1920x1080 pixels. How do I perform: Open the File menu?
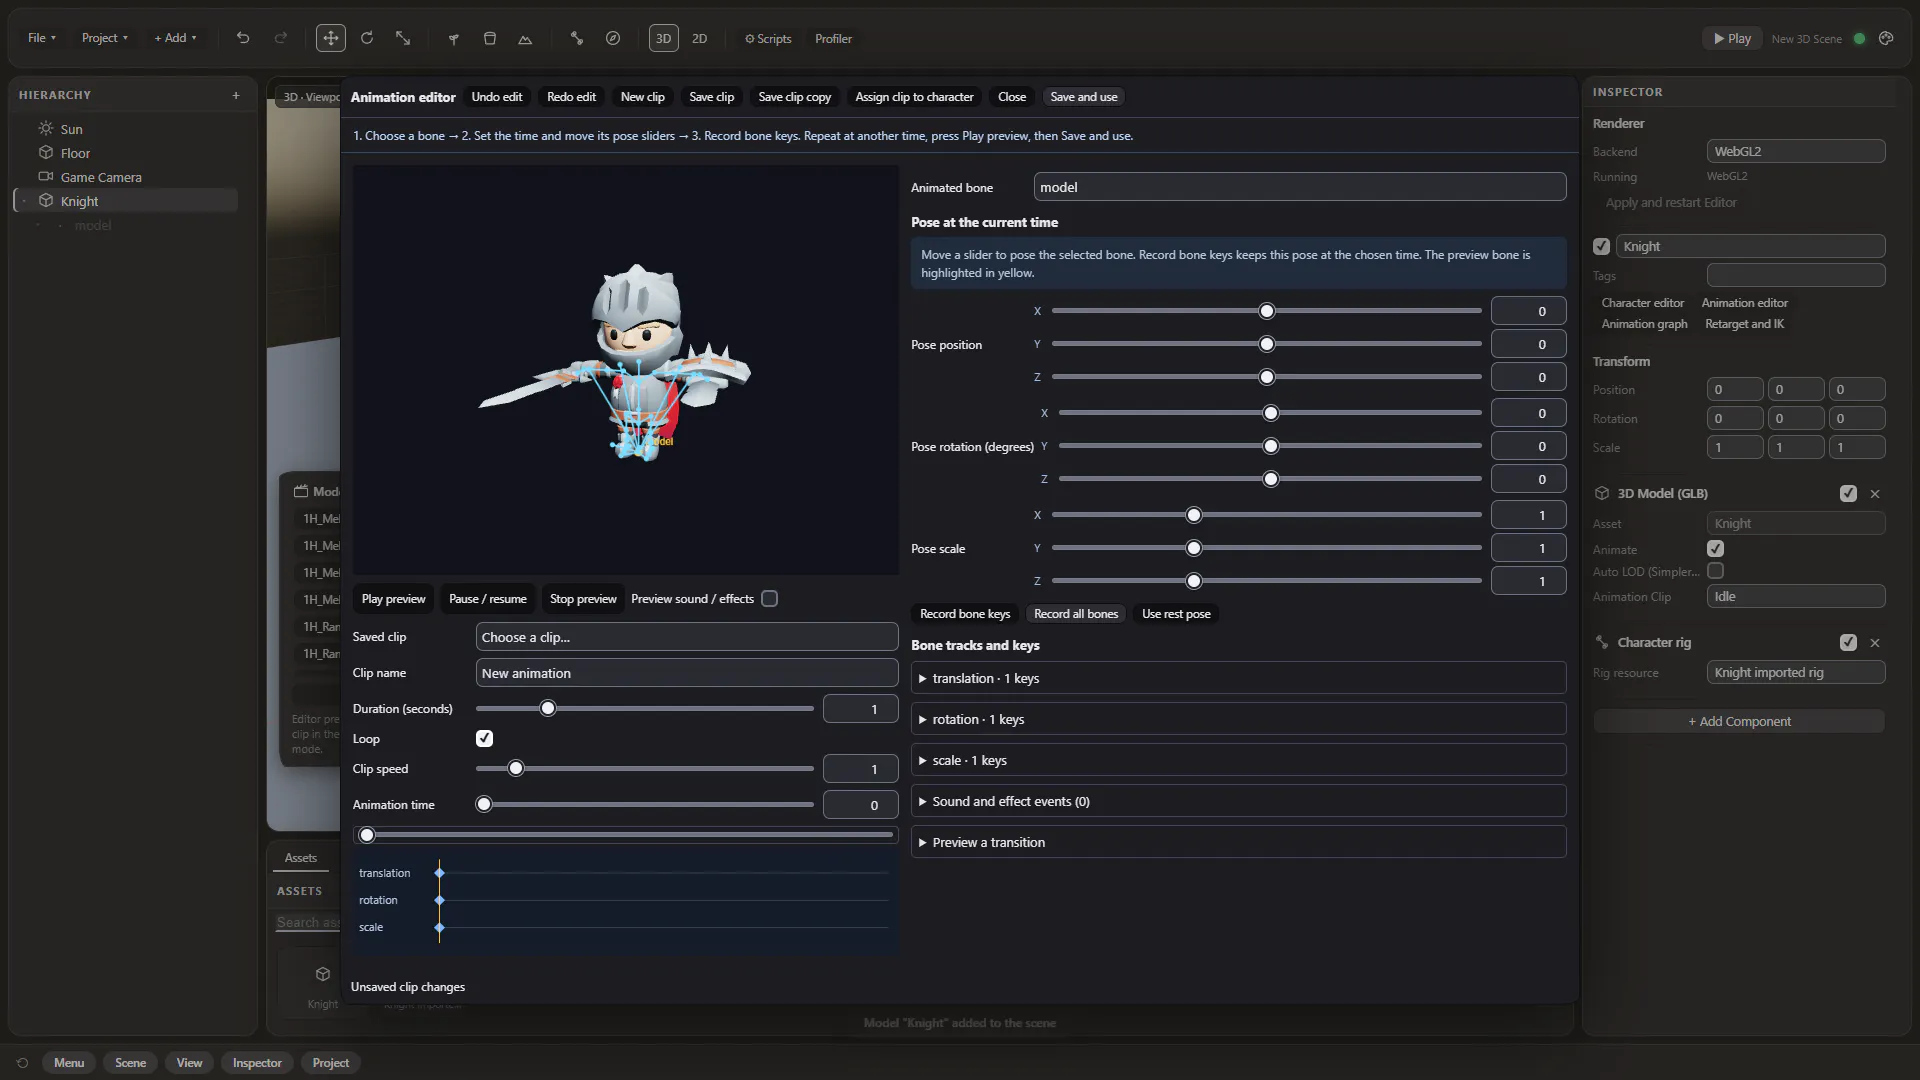pyautogui.click(x=42, y=38)
